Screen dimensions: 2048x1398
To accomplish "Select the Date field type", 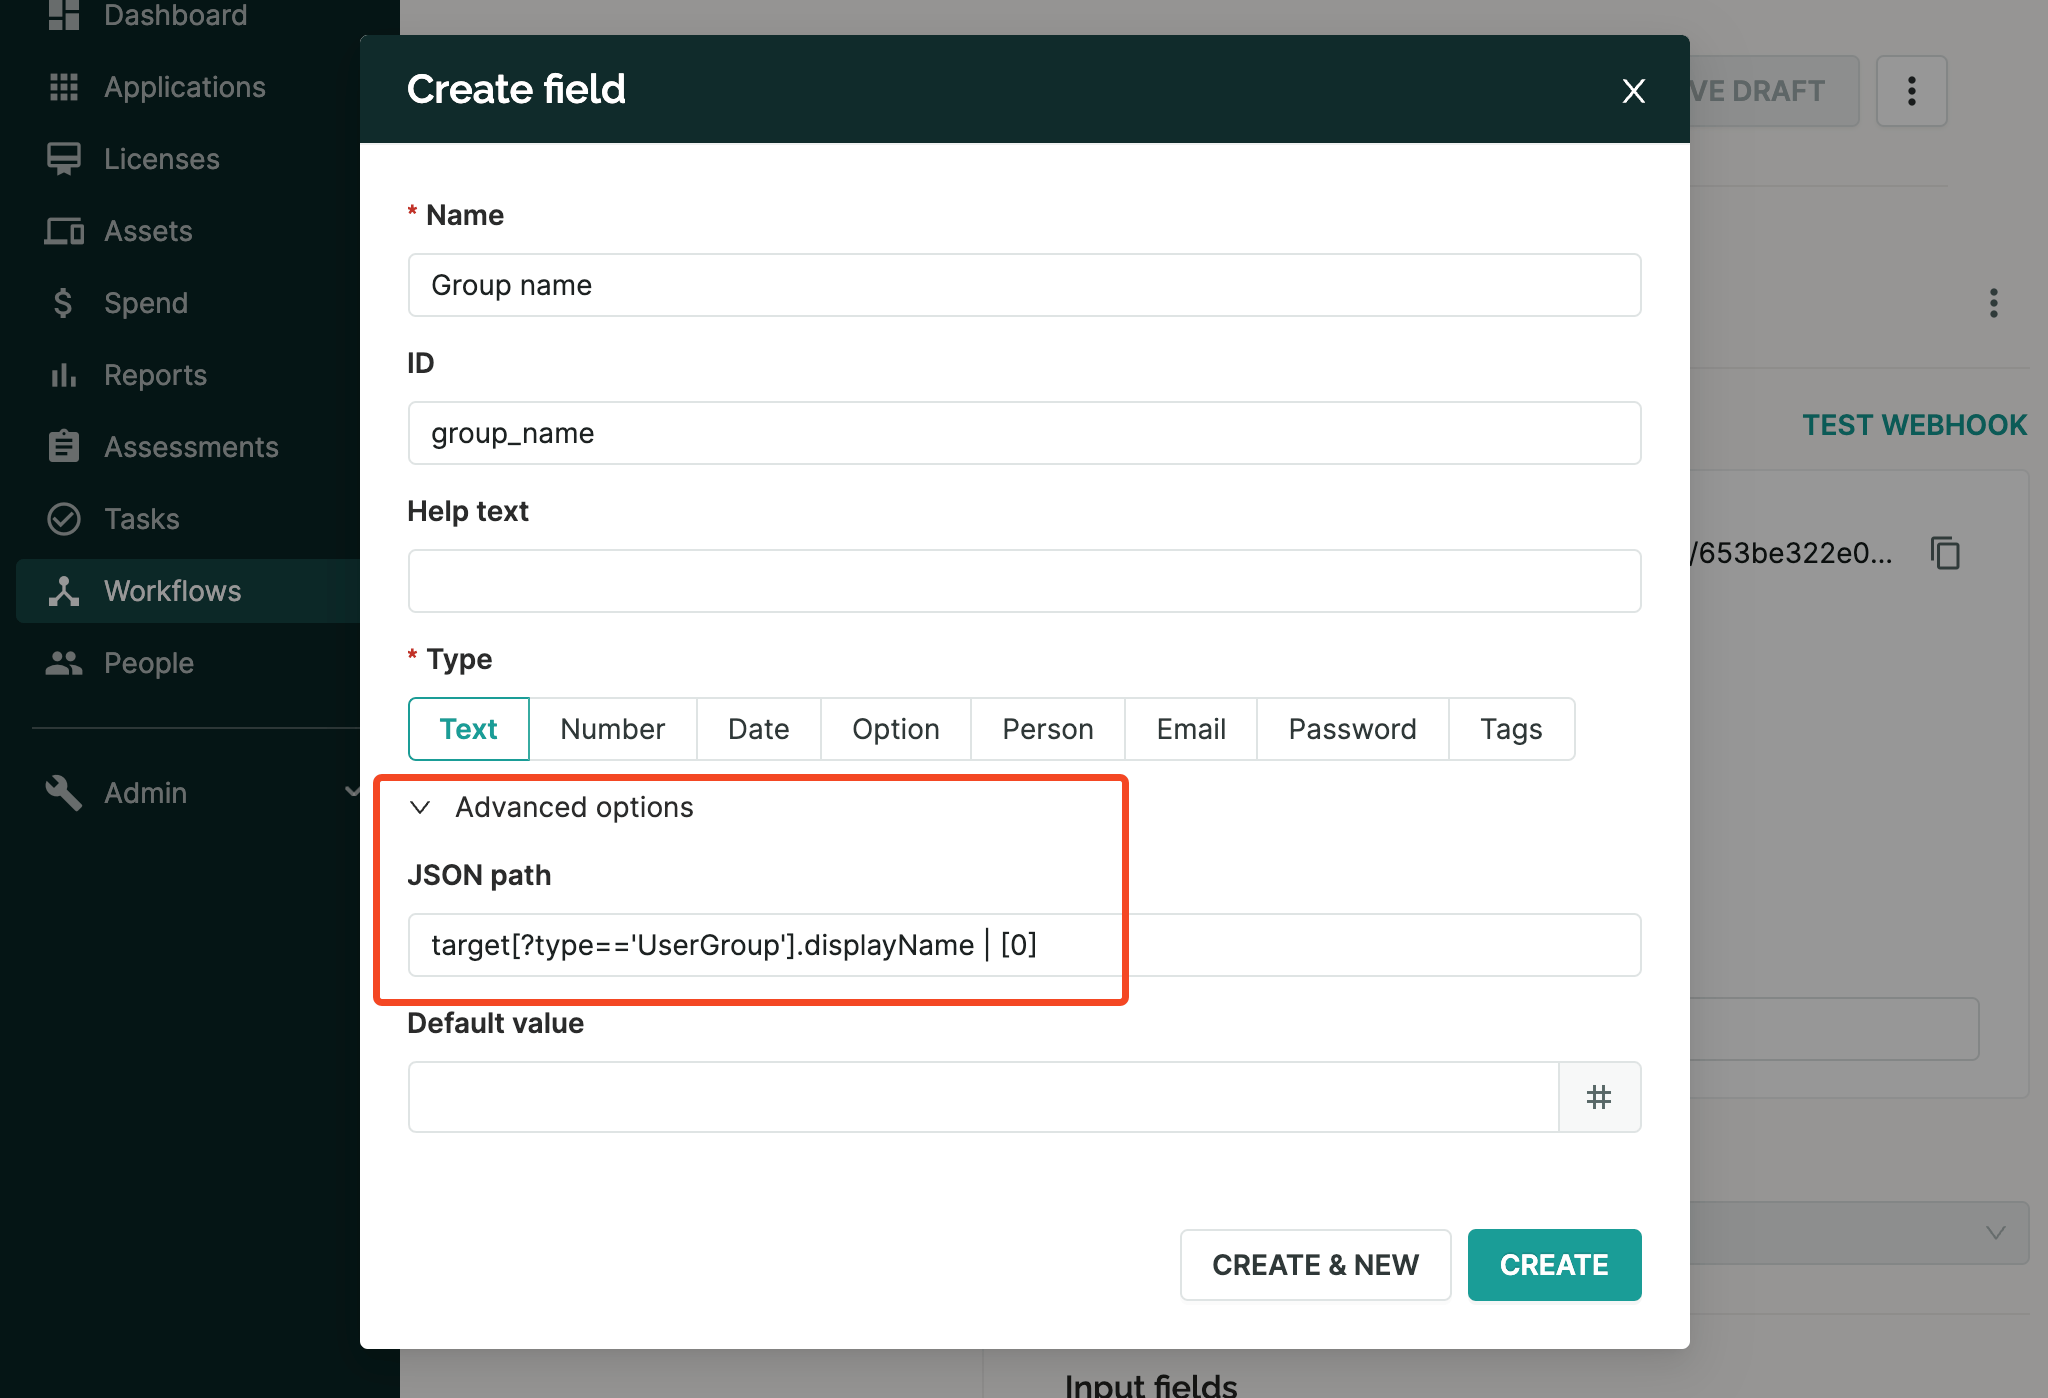I will (759, 729).
